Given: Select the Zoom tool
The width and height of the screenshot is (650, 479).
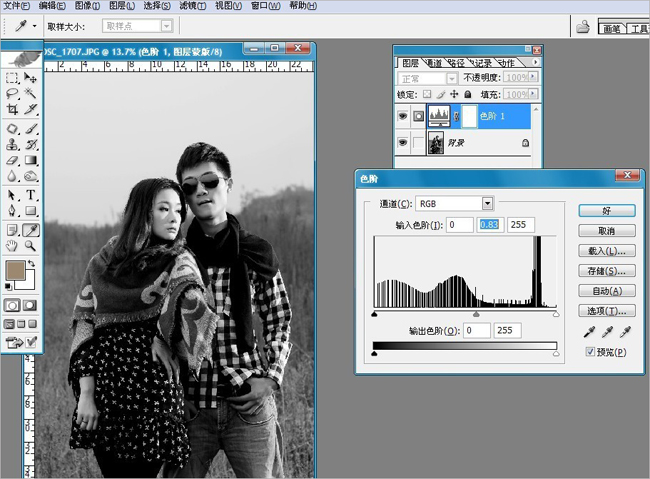Looking at the screenshot, I should click(x=30, y=246).
